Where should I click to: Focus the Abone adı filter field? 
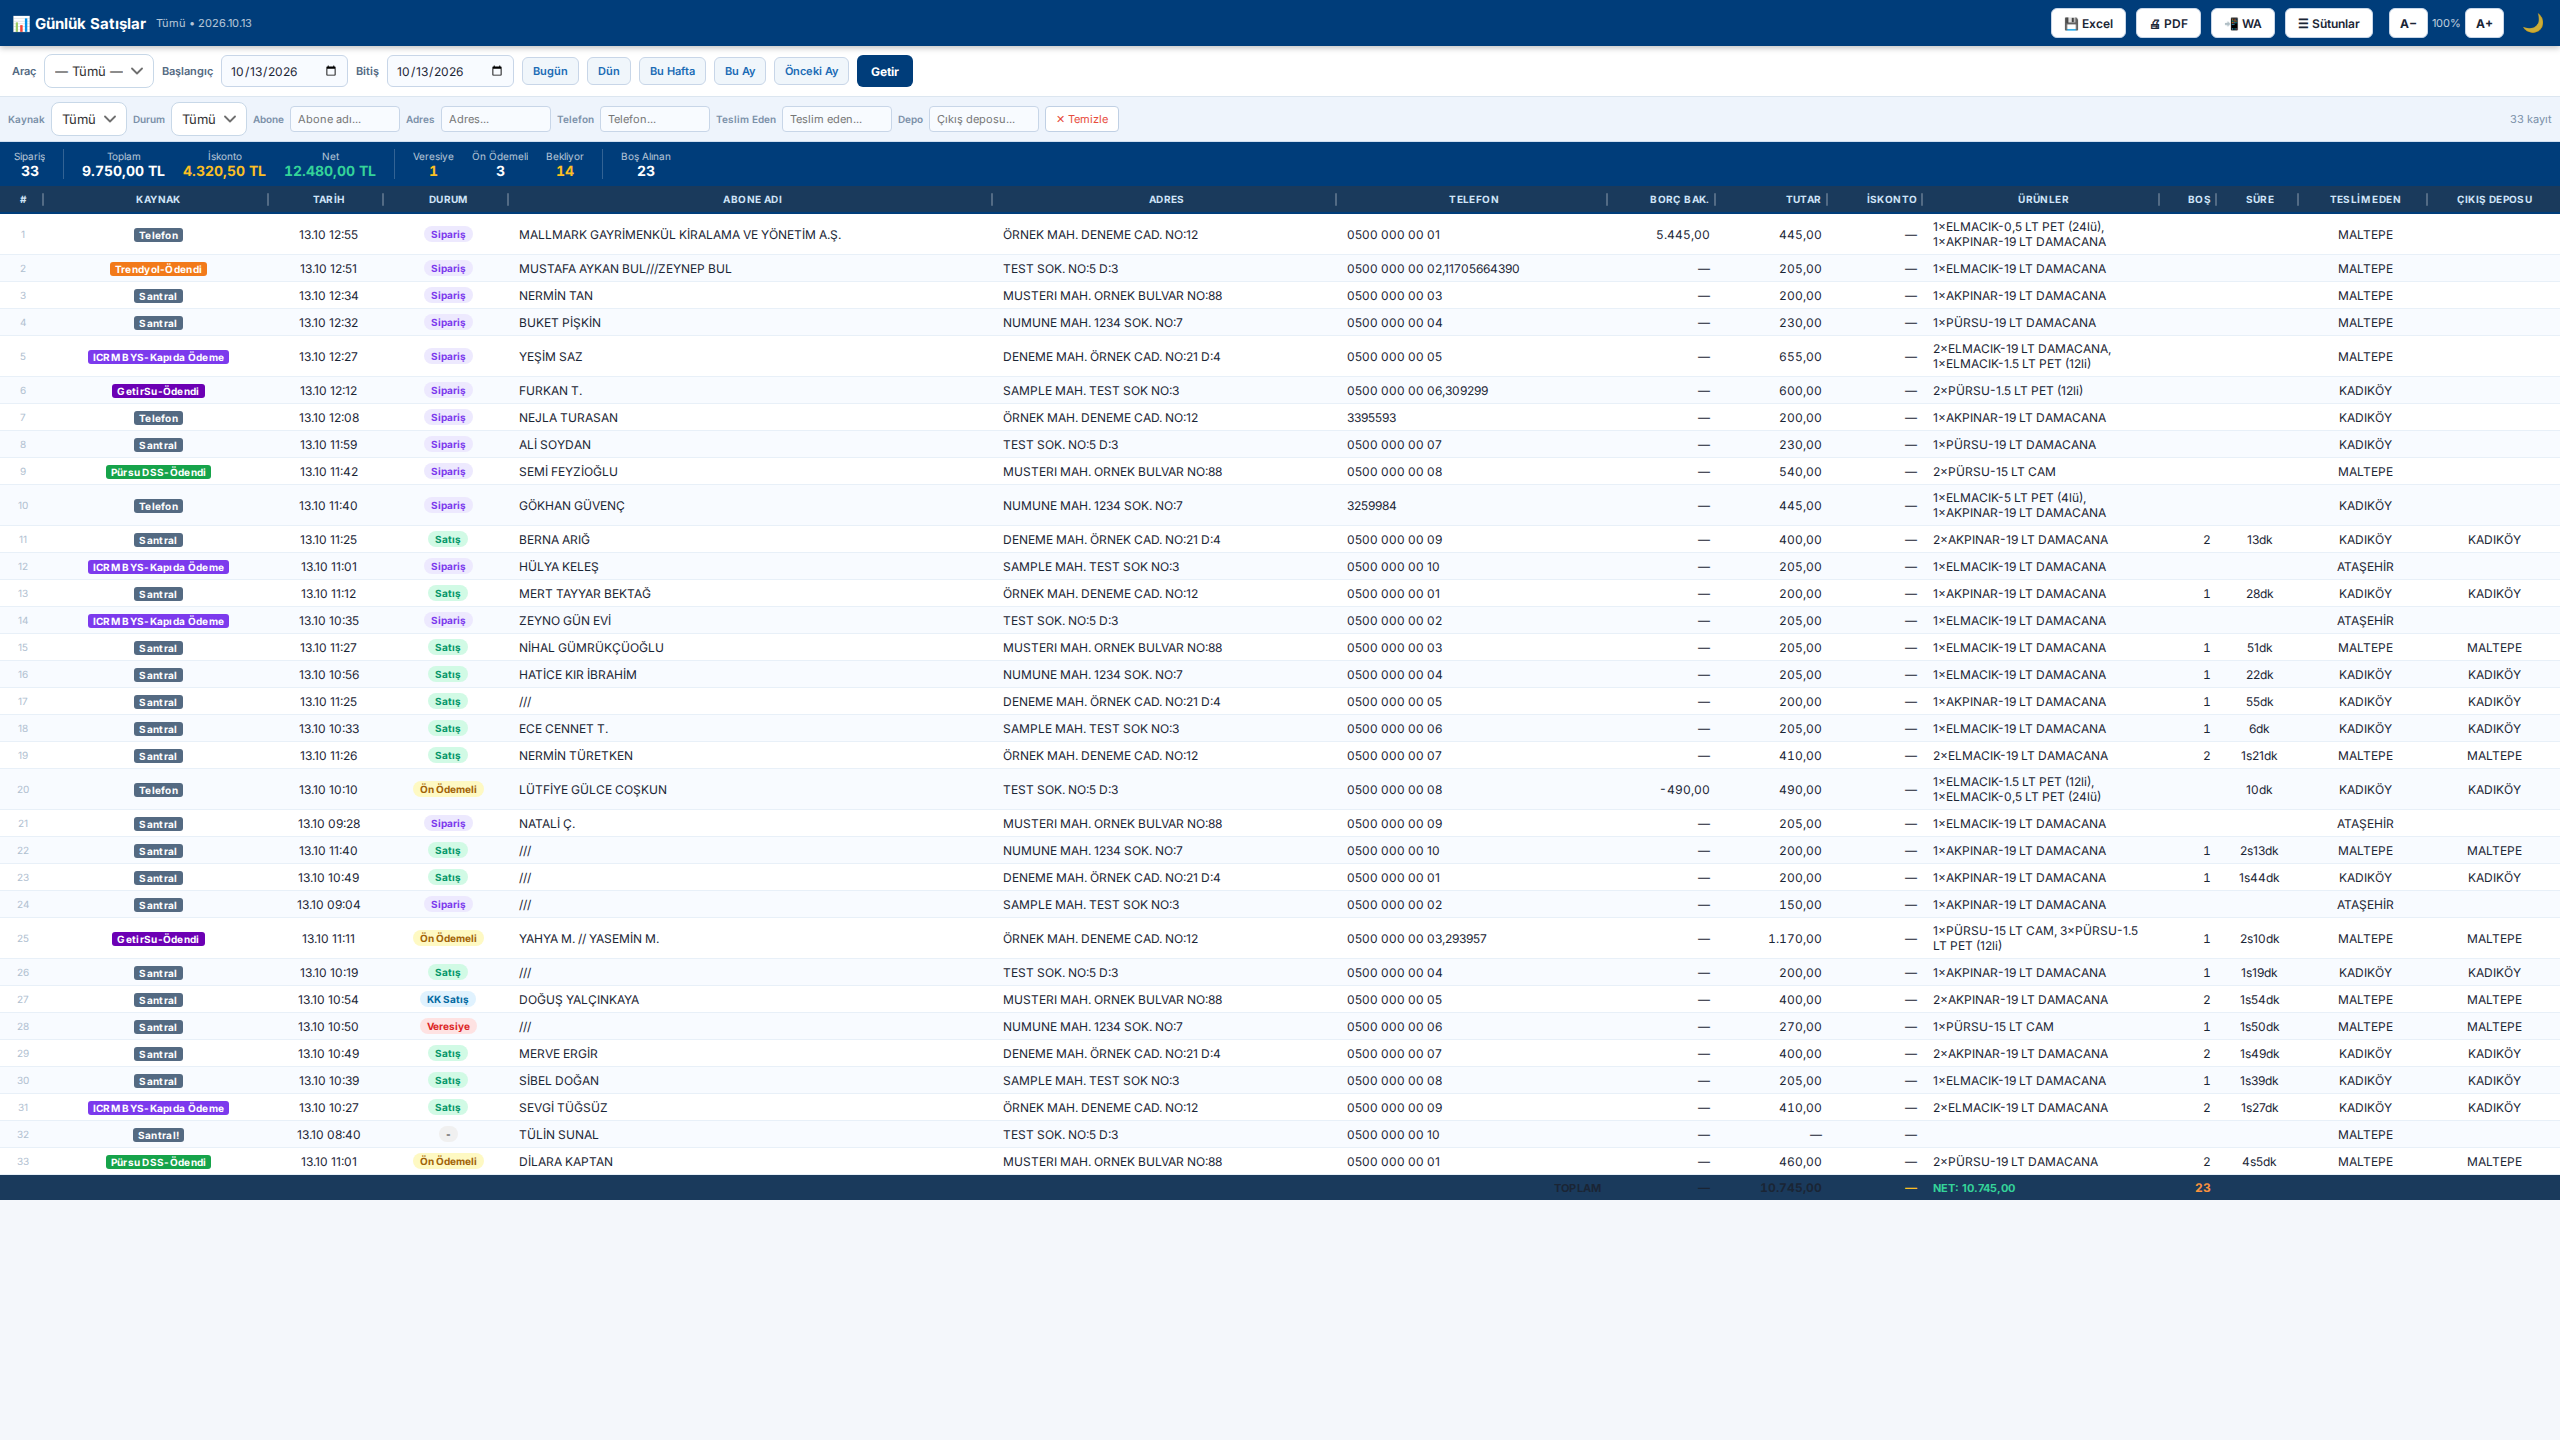pyautogui.click(x=345, y=119)
